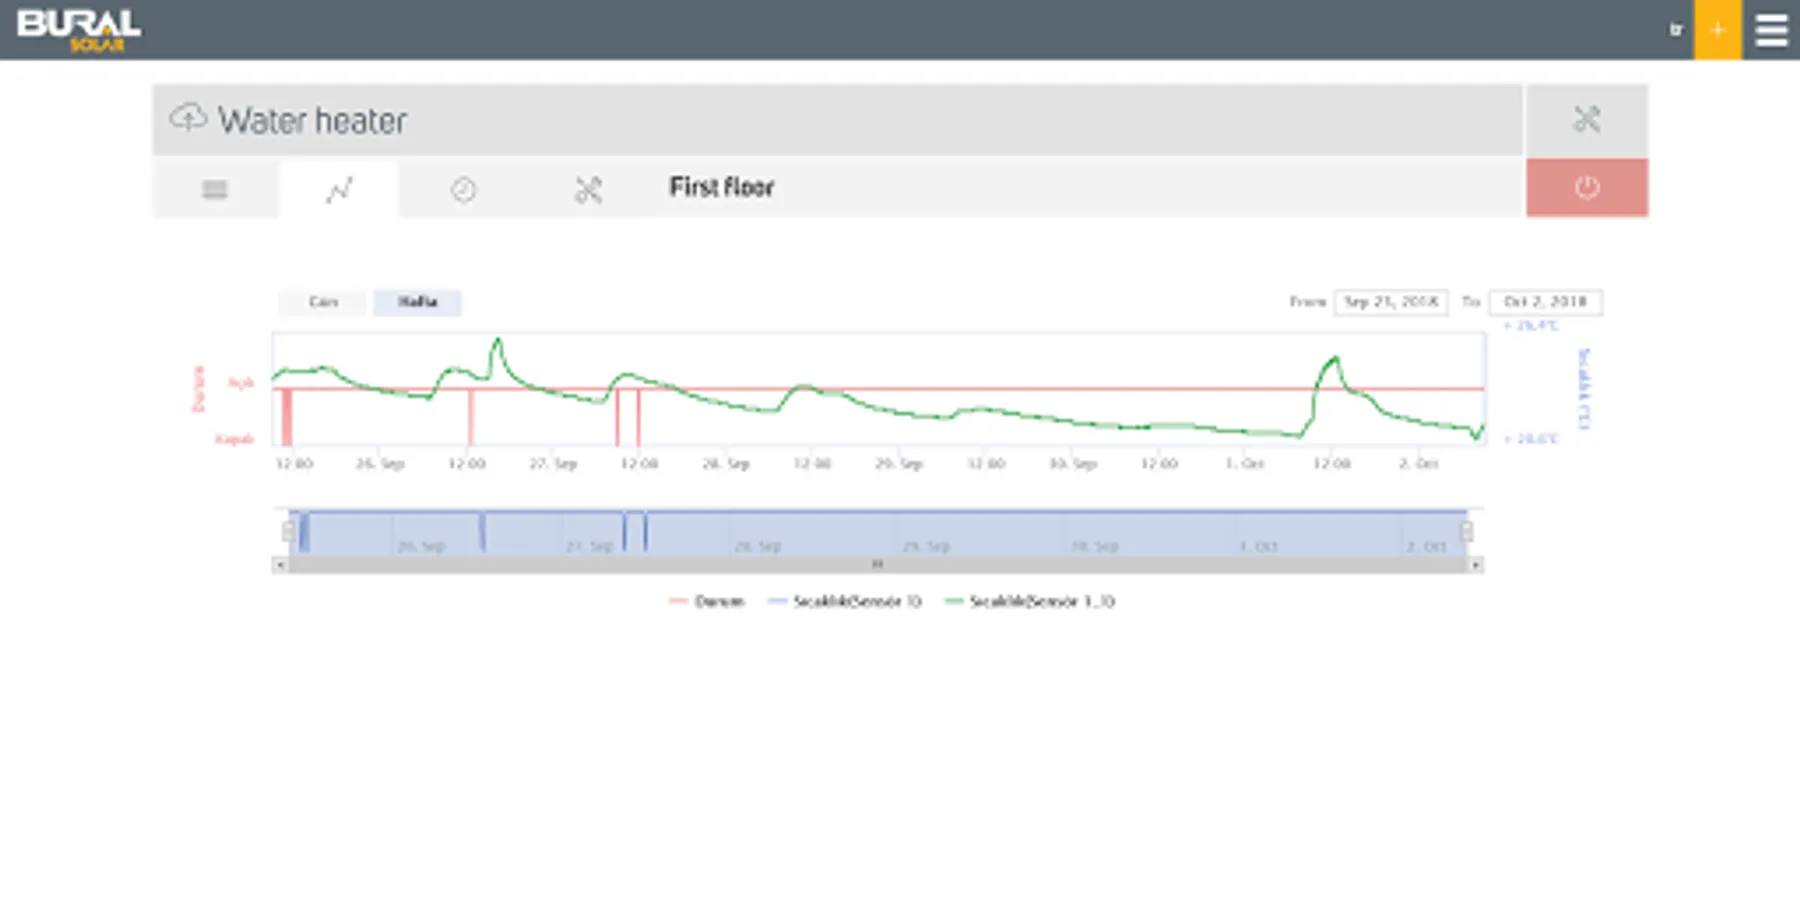Toggle the red power button
The width and height of the screenshot is (1800, 900).
(1587, 187)
